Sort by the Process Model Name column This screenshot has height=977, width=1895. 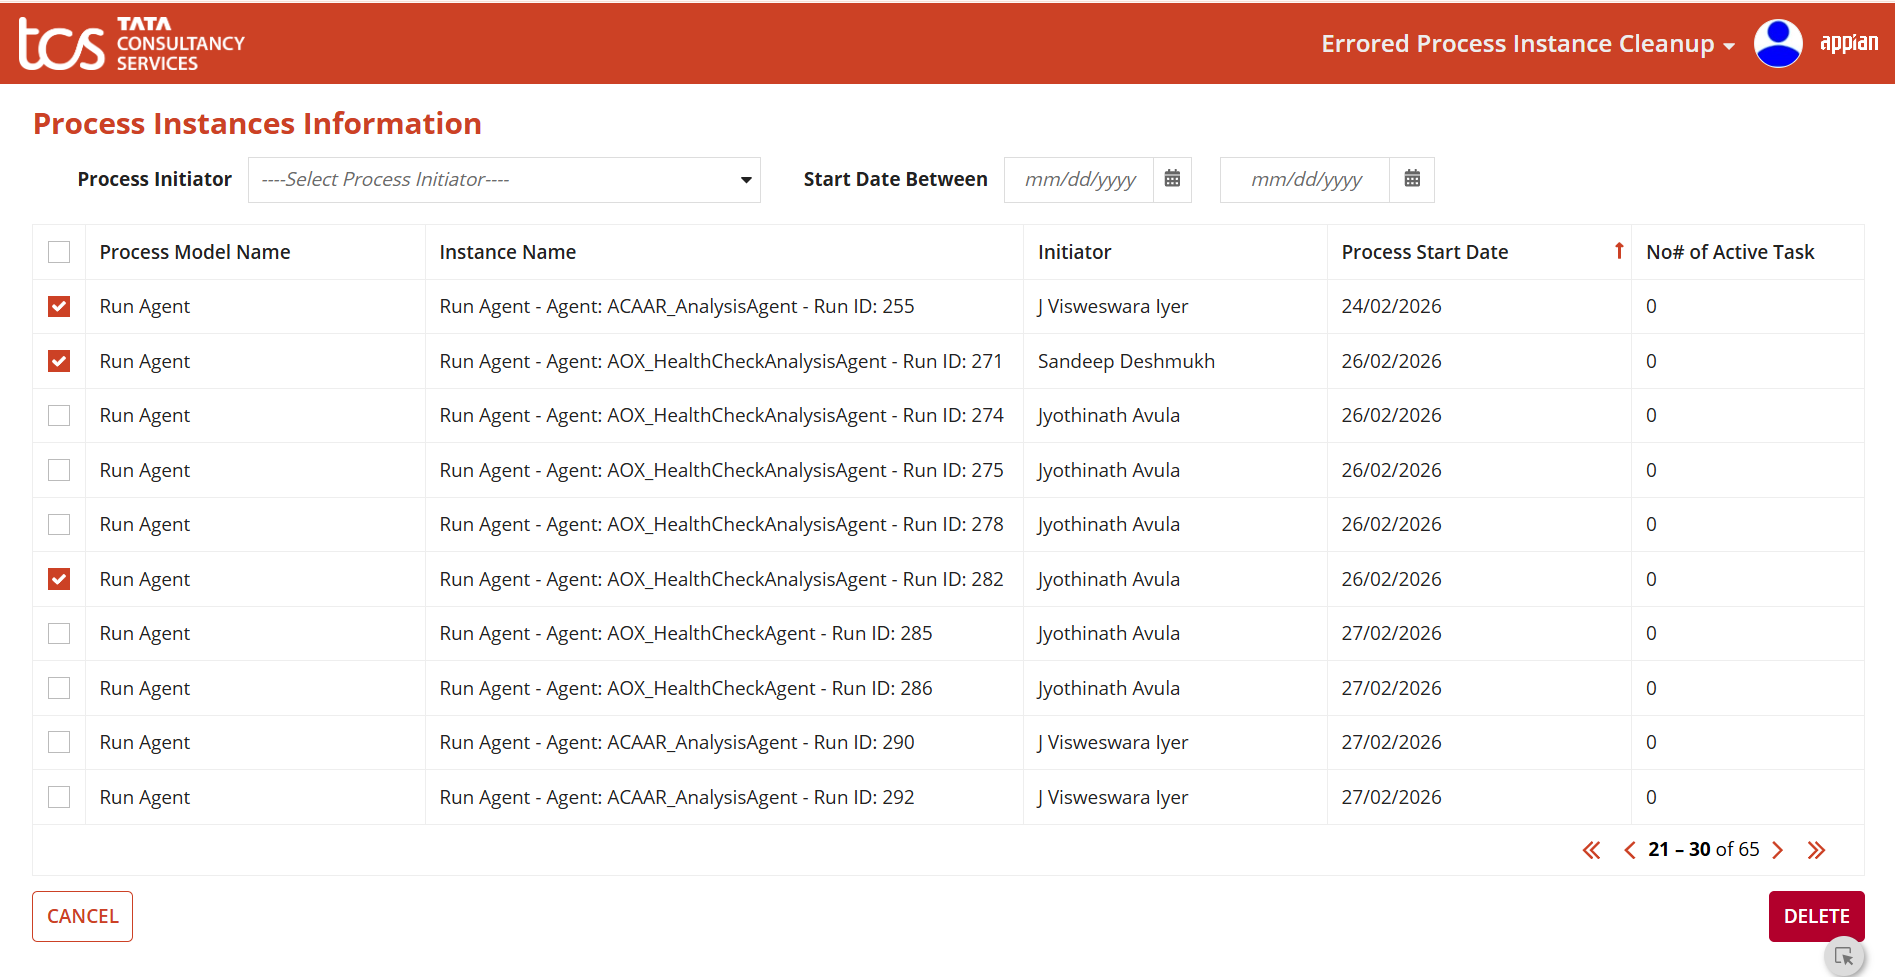point(195,252)
